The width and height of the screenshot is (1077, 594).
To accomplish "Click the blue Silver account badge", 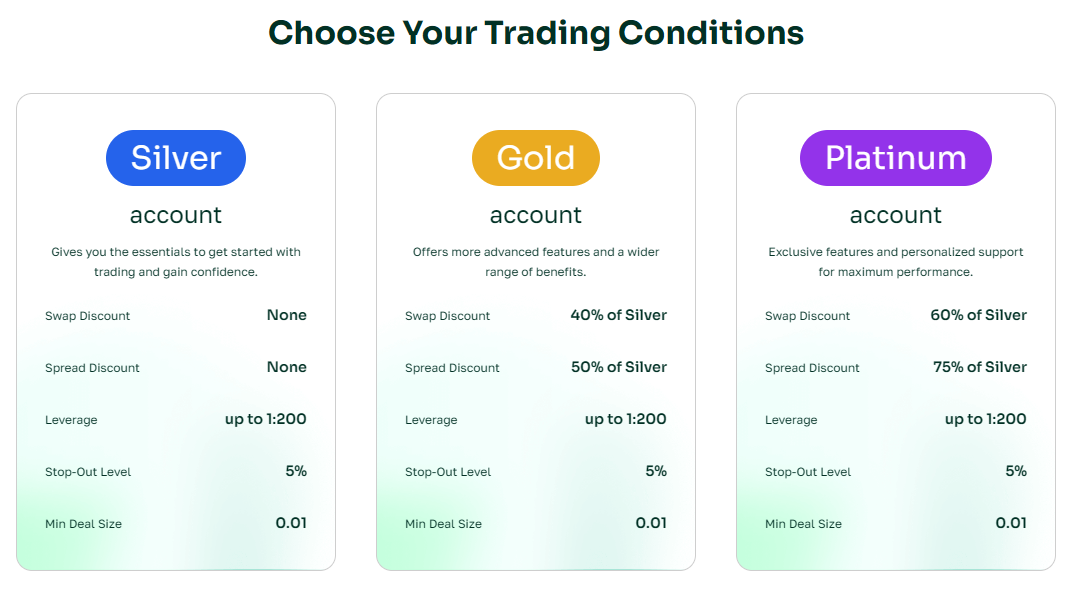I will [x=176, y=158].
